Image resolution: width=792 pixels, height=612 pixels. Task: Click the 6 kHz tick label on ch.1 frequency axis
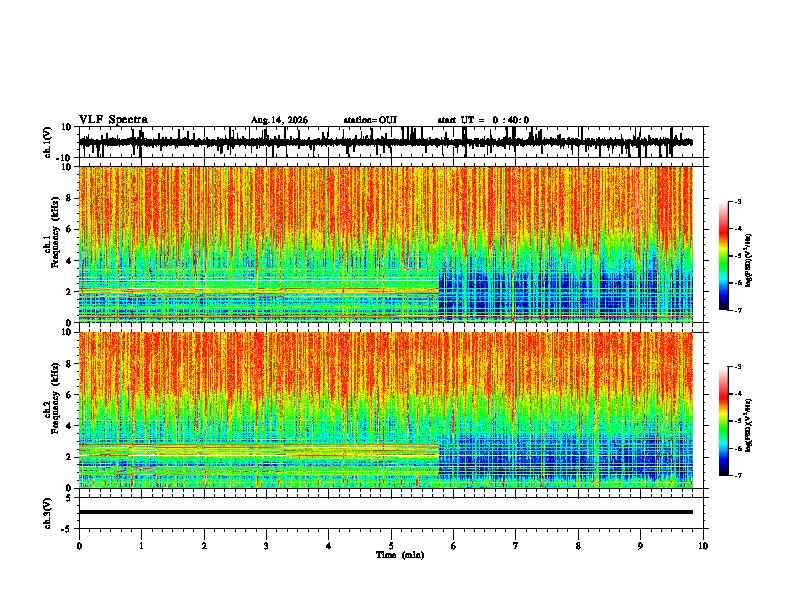tap(70, 230)
